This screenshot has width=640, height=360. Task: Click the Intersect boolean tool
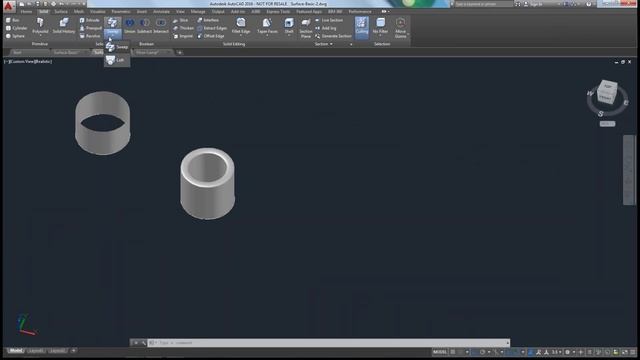click(160, 25)
